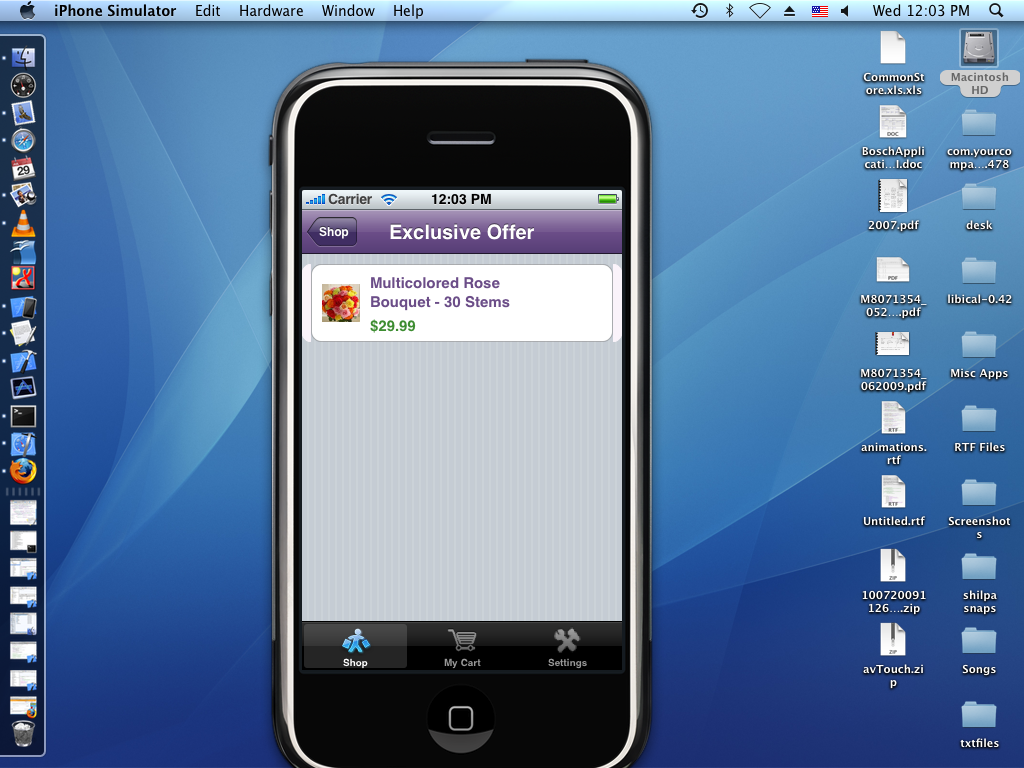Restore the minimized Firefox window in Dock
Screen dimensions: 1024x768
click(x=24, y=707)
